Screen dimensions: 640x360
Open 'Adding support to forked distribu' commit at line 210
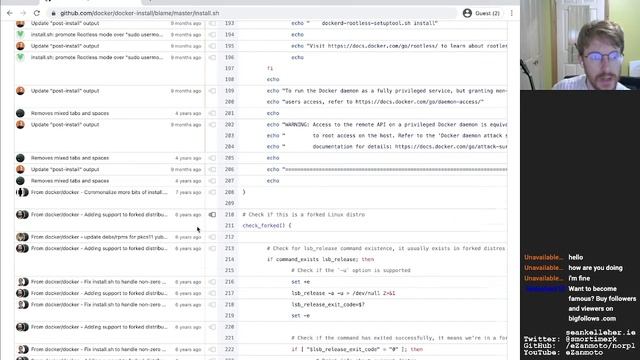click(x=99, y=215)
